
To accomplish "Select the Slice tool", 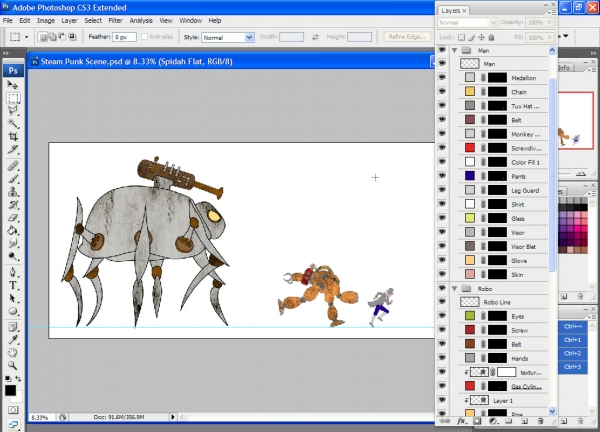I will point(13,149).
